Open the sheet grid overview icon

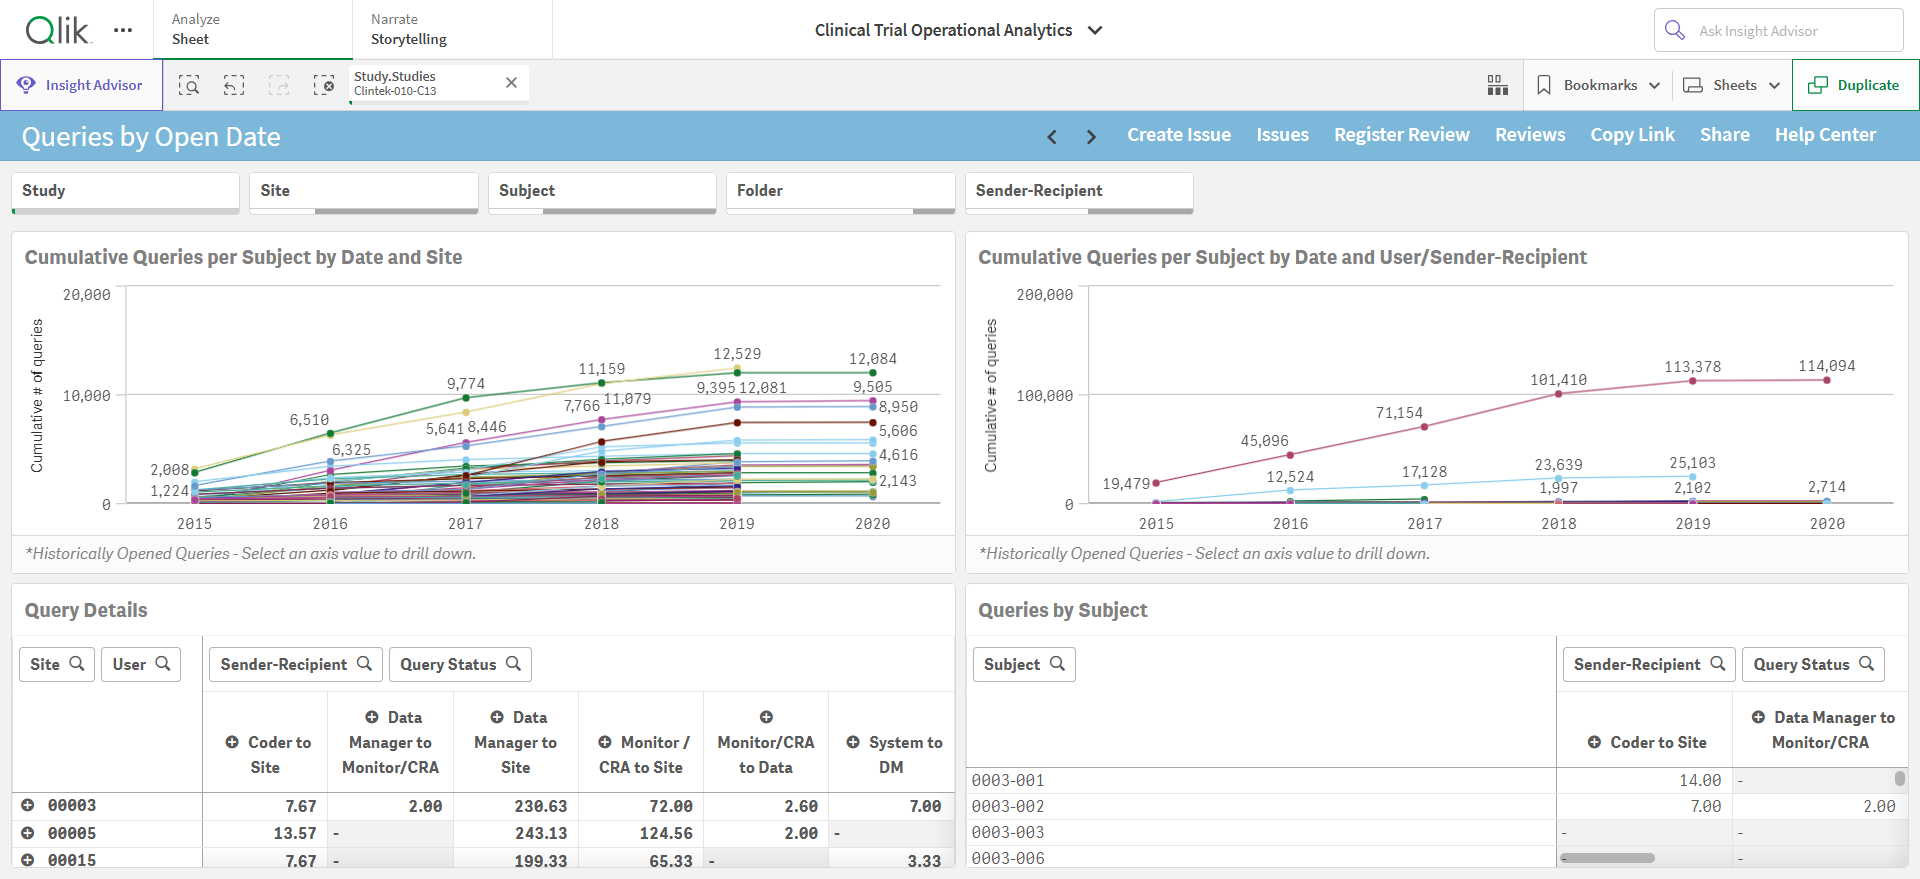[1497, 85]
